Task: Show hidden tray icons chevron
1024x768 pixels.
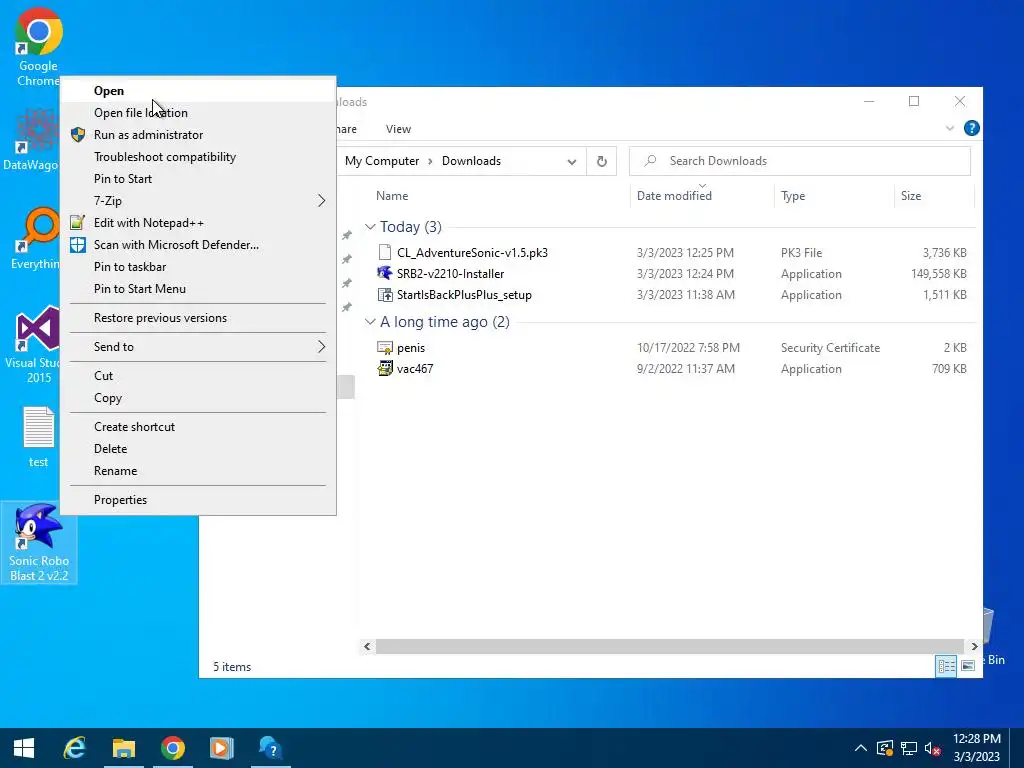Action: 861,748
